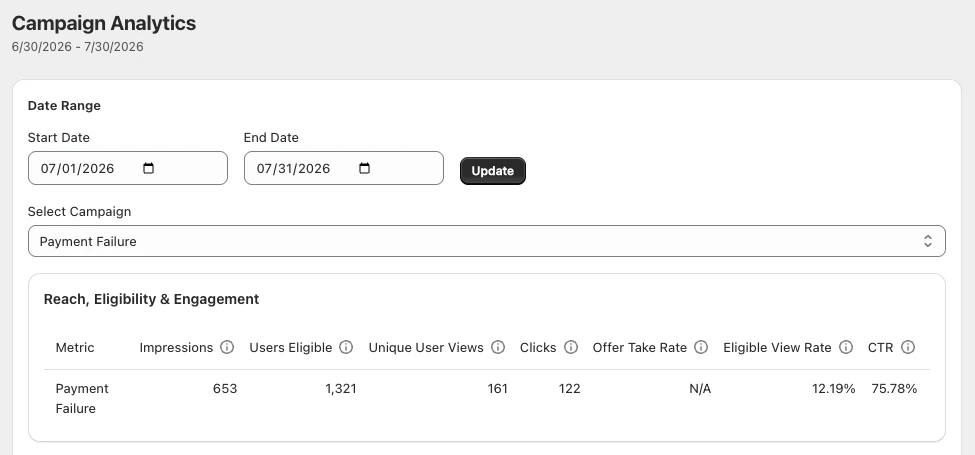Viewport: 975px width, 455px height.
Task: Open the Select Campaign dropdown
Action: click(x=487, y=241)
